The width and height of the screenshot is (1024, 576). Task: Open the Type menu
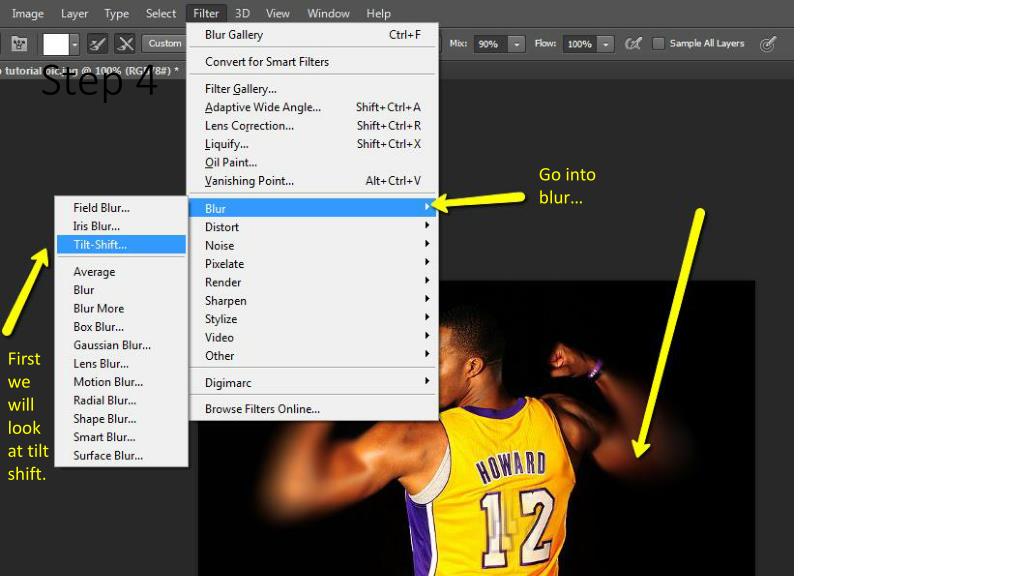pyautogui.click(x=116, y=13)
